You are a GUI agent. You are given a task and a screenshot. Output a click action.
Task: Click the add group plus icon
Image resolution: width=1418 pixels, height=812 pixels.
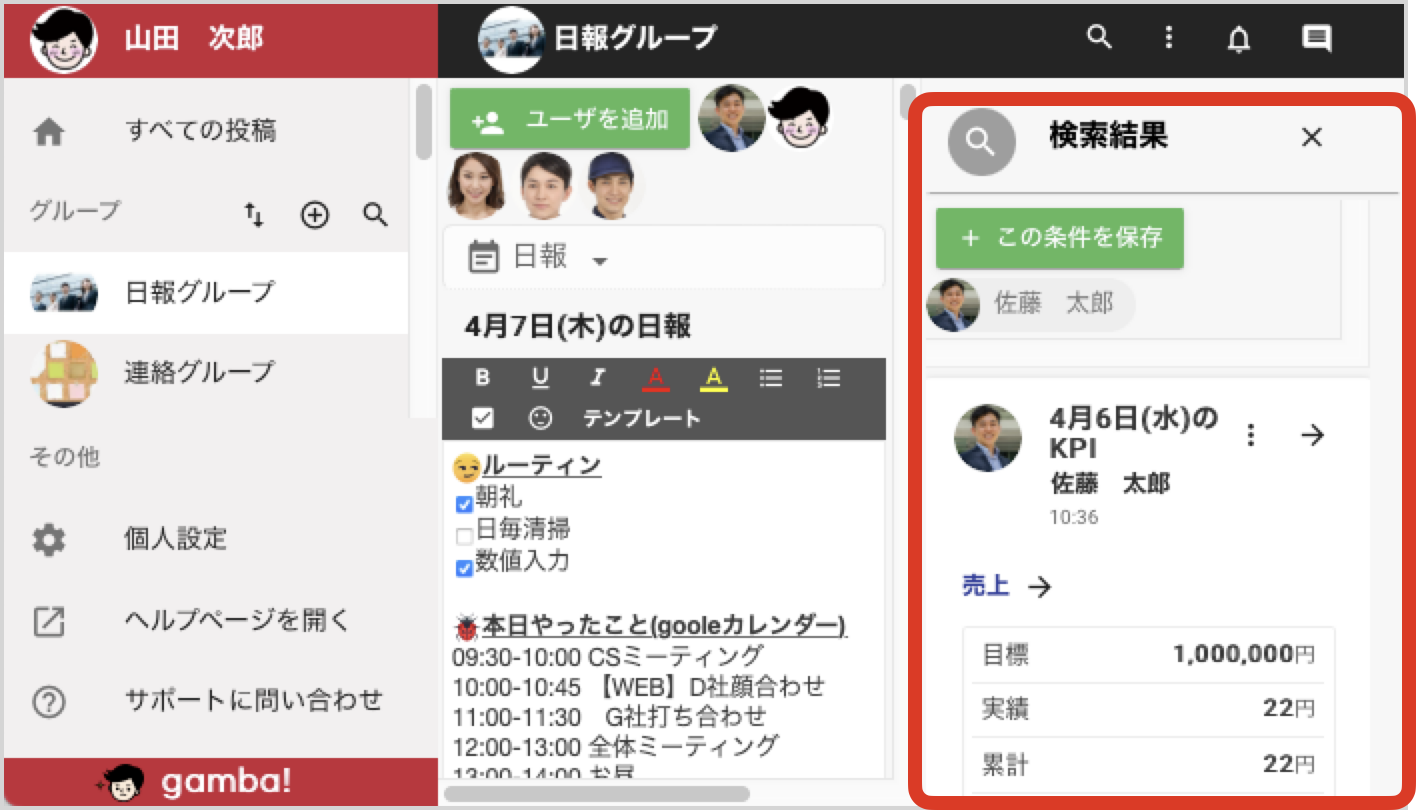point(315,214)
